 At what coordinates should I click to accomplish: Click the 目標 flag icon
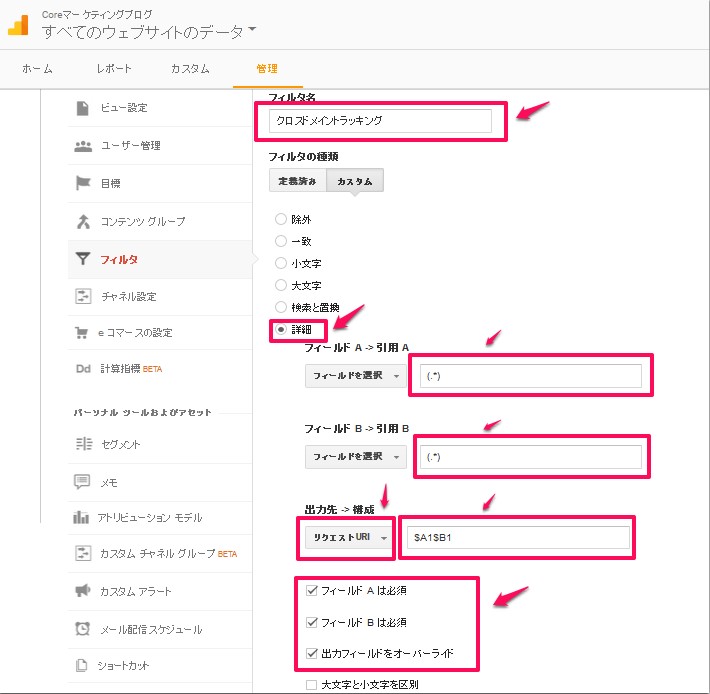tap(83, 183)
